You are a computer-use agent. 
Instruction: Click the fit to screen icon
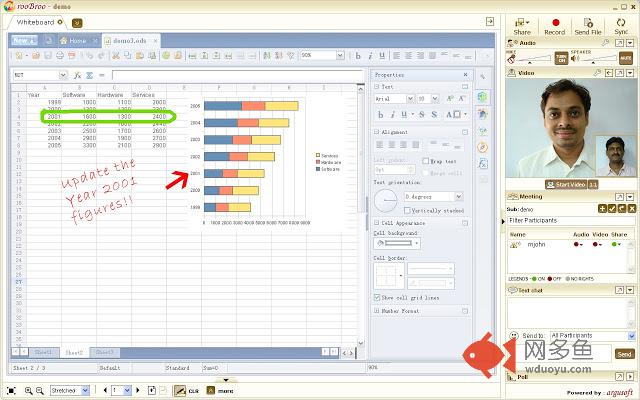click(11, 391)
